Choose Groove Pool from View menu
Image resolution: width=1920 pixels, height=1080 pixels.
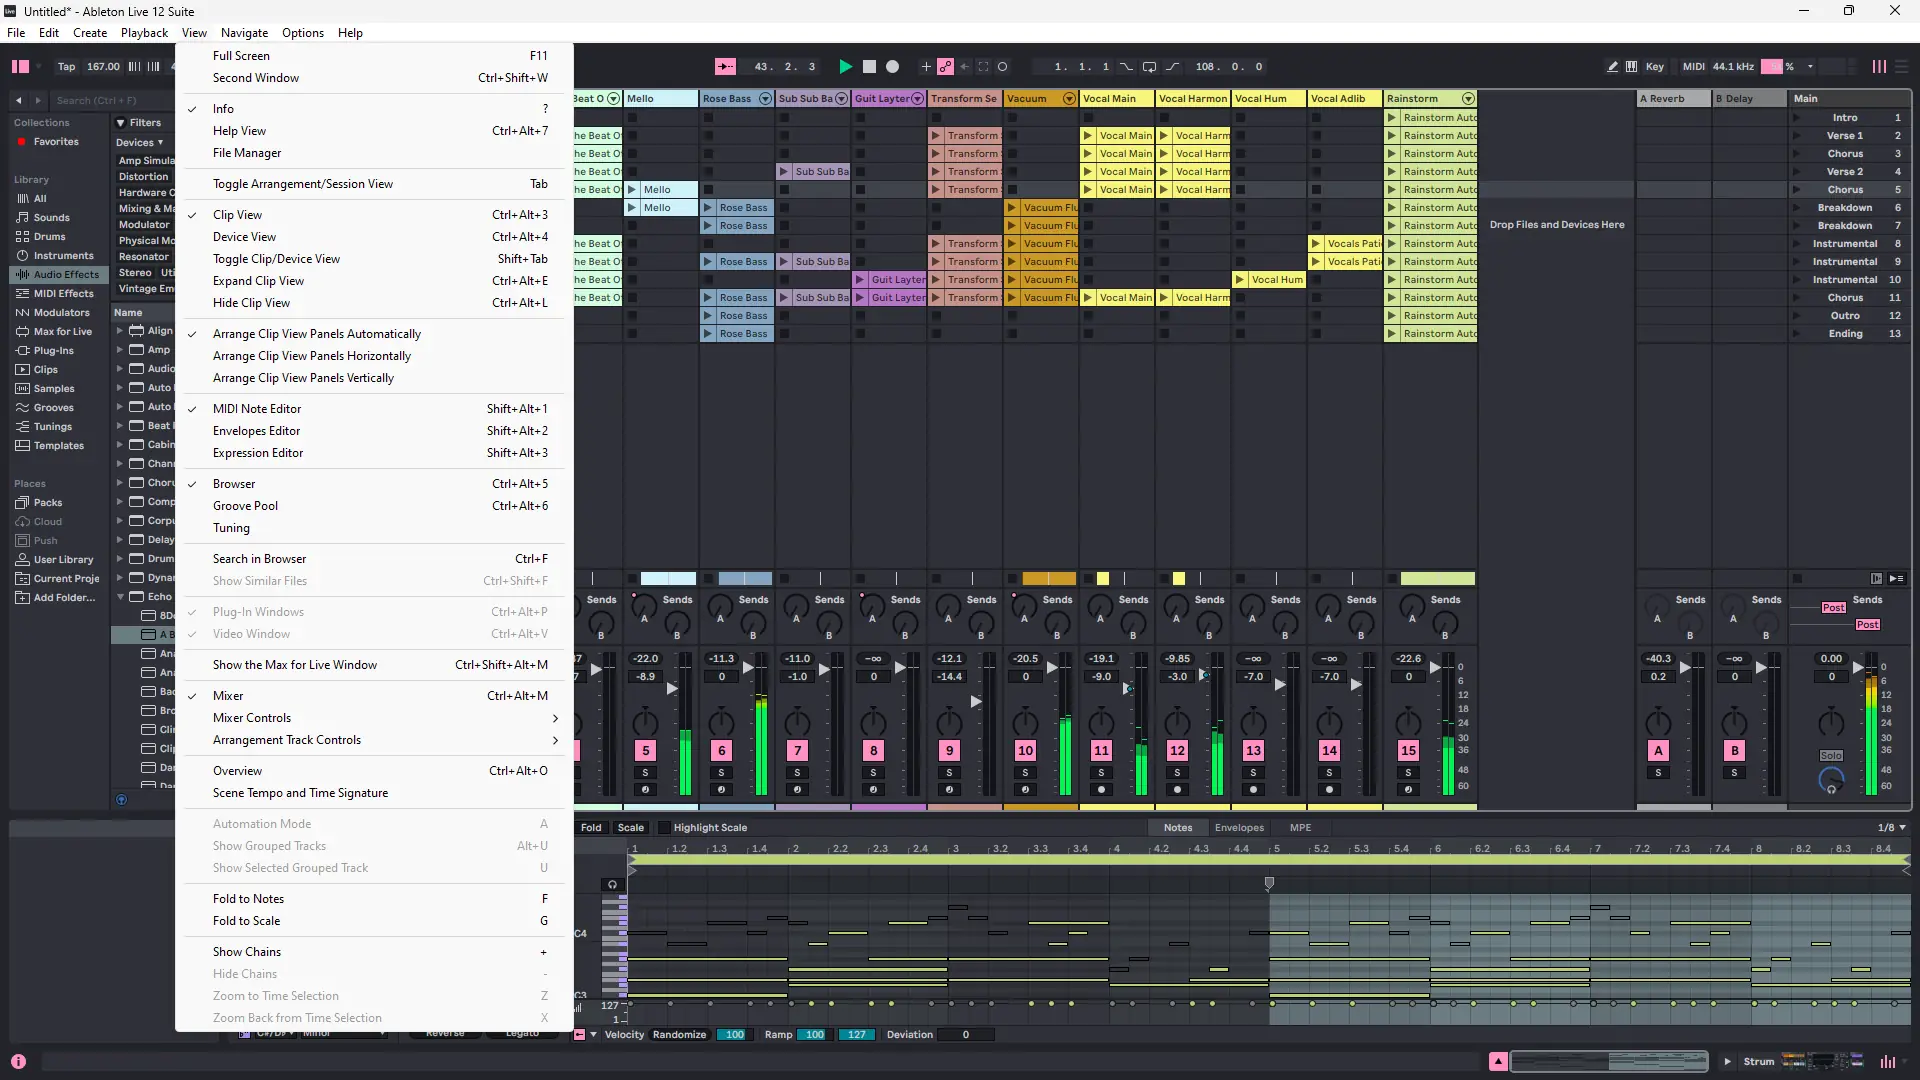(x=245, y=506)
